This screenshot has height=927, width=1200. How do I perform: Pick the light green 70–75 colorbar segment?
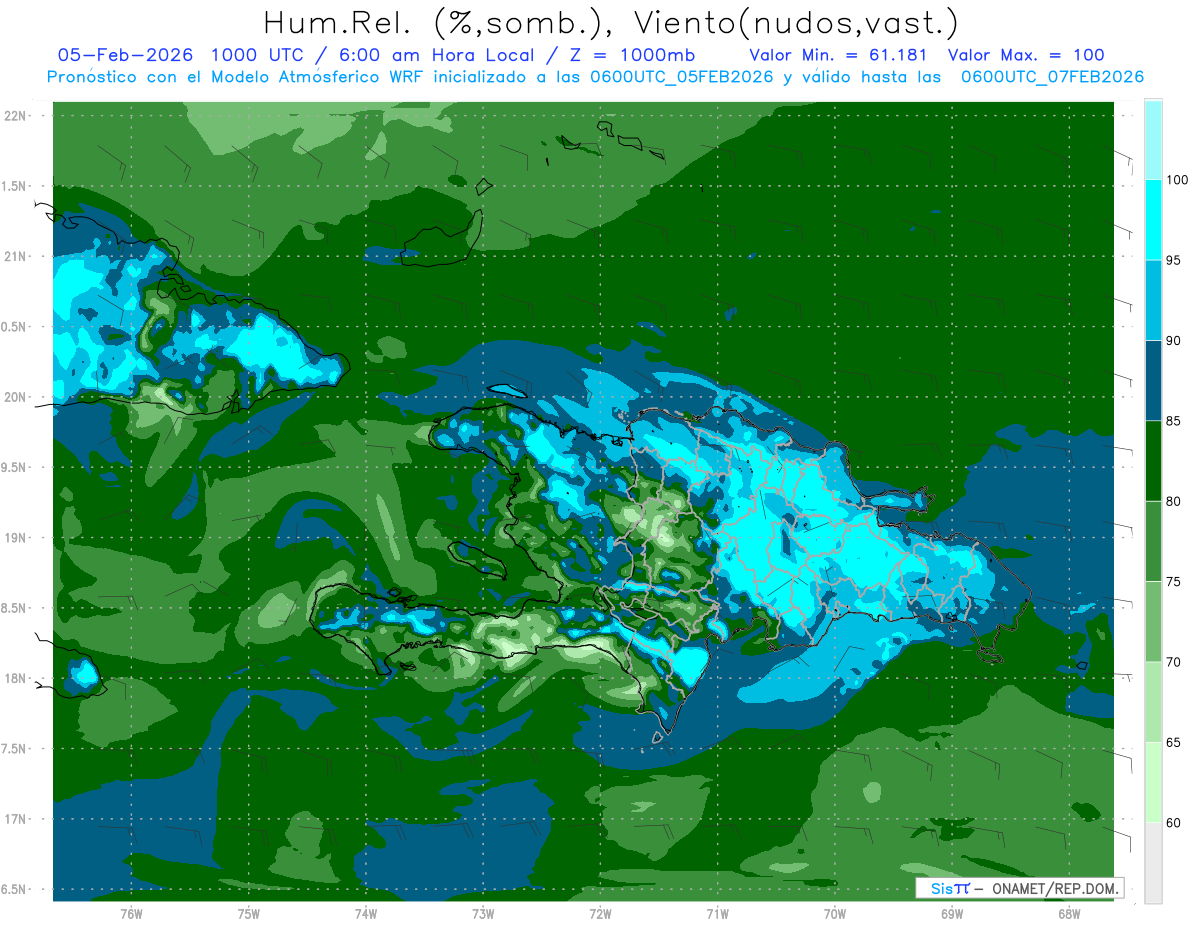pyautogui.click(x=1153, y=622)
